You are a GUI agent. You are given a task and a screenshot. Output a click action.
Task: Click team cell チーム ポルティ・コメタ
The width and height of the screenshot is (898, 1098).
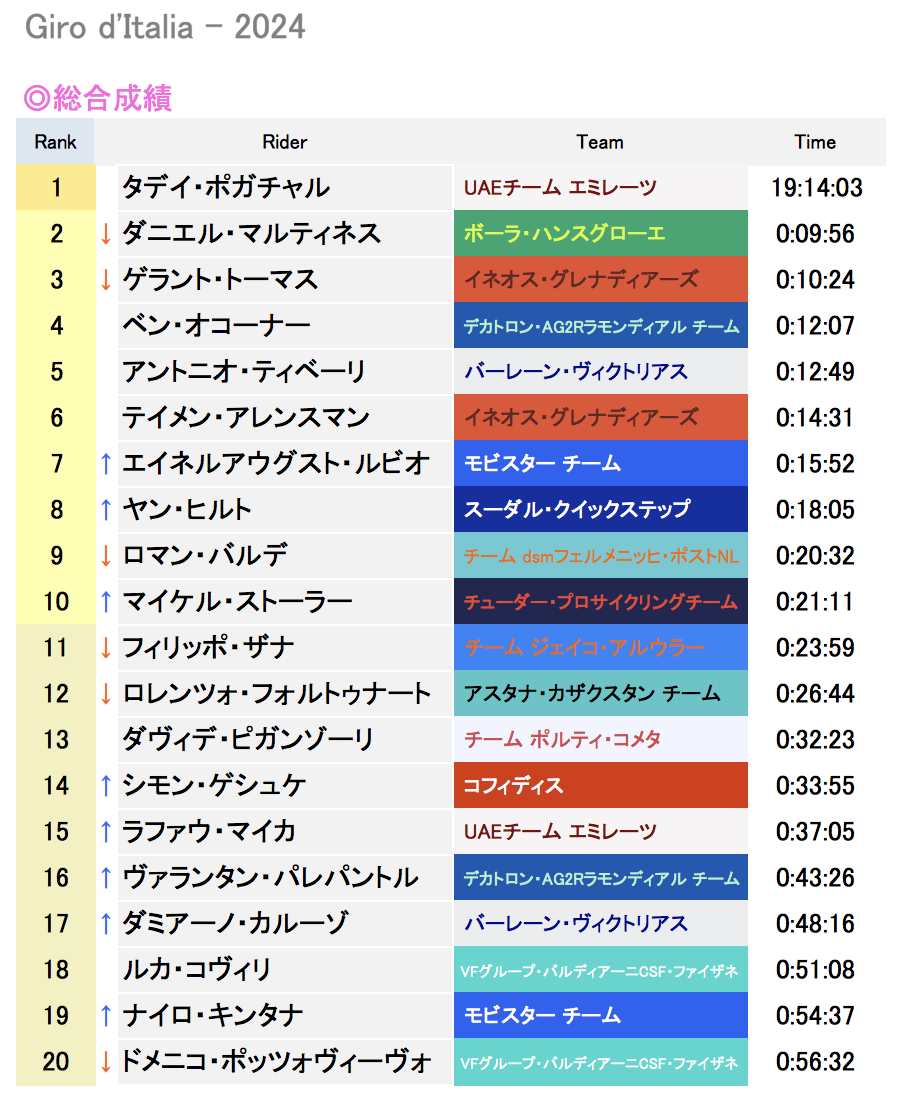tap(600, 739)
